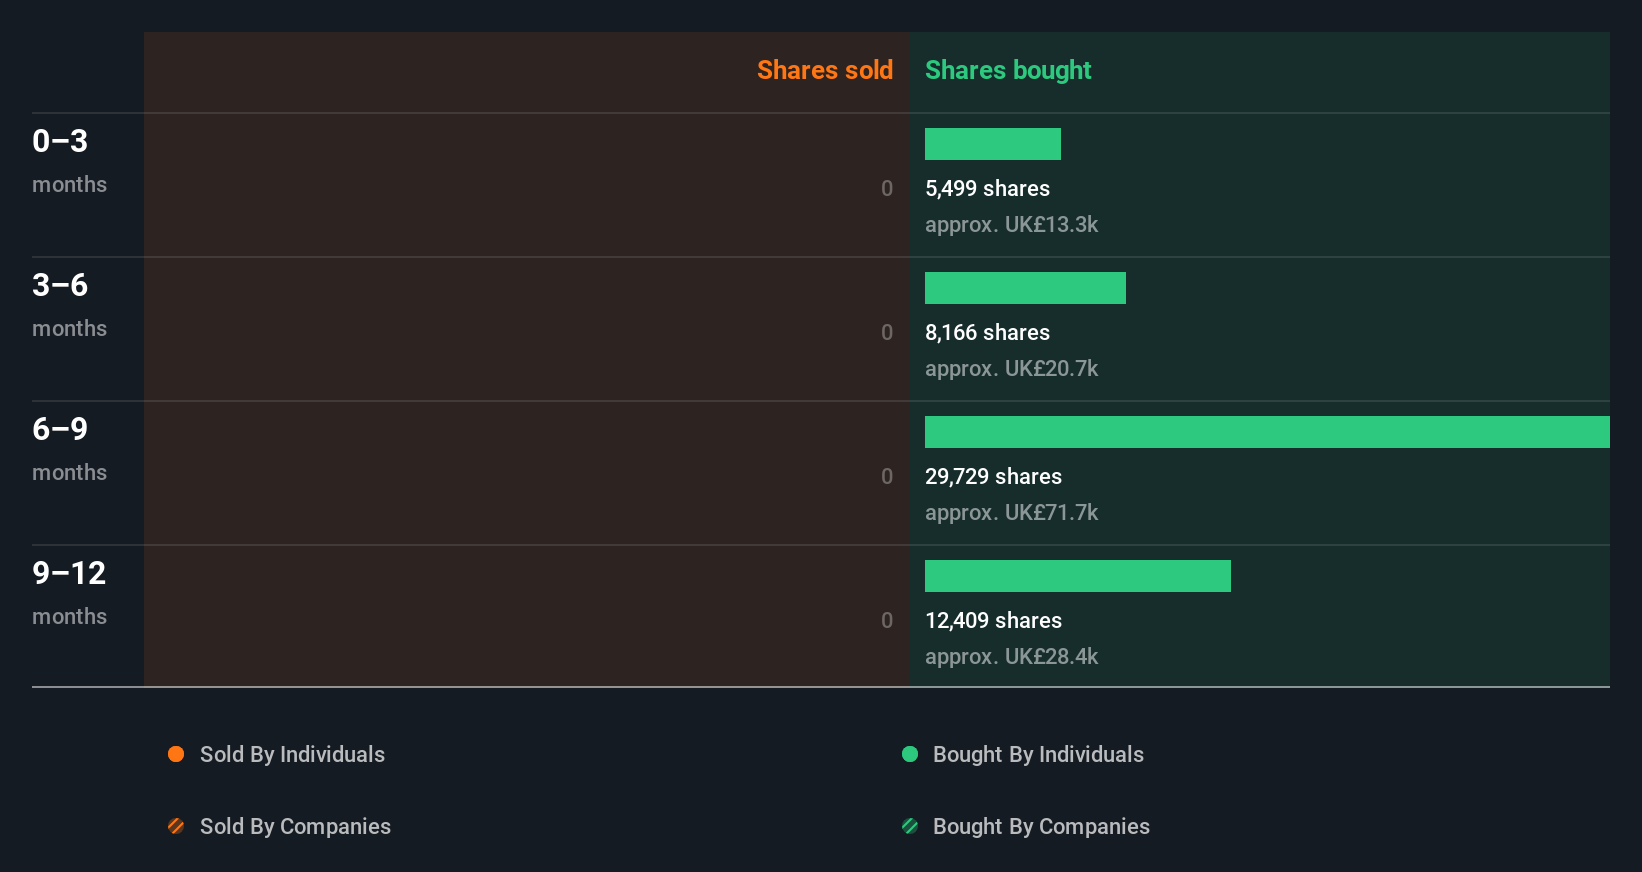Viewport: 1642px width, 872px height.
Task: Click approx. UK£20.7k text
Action: [1011, 368]
